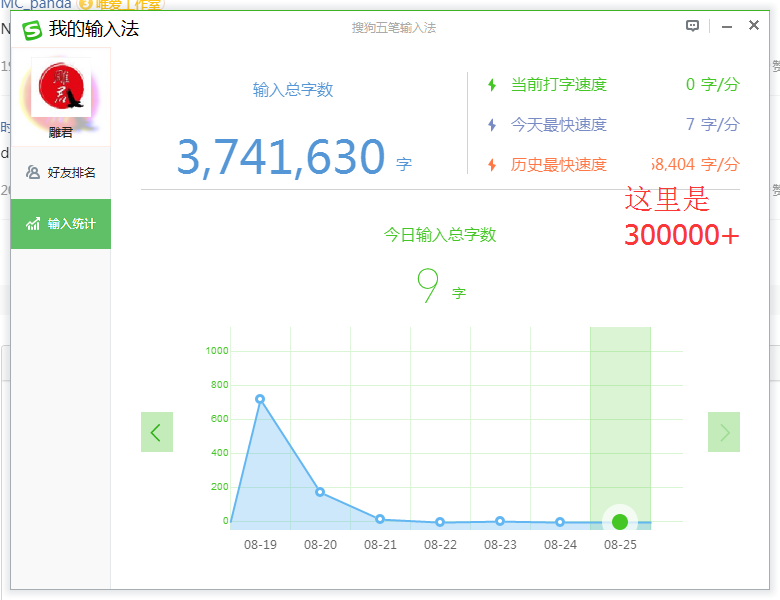Click the 搜狗五笔输入法 title text
This screenshot has width=780, height=600.
[x=393, y=28]
